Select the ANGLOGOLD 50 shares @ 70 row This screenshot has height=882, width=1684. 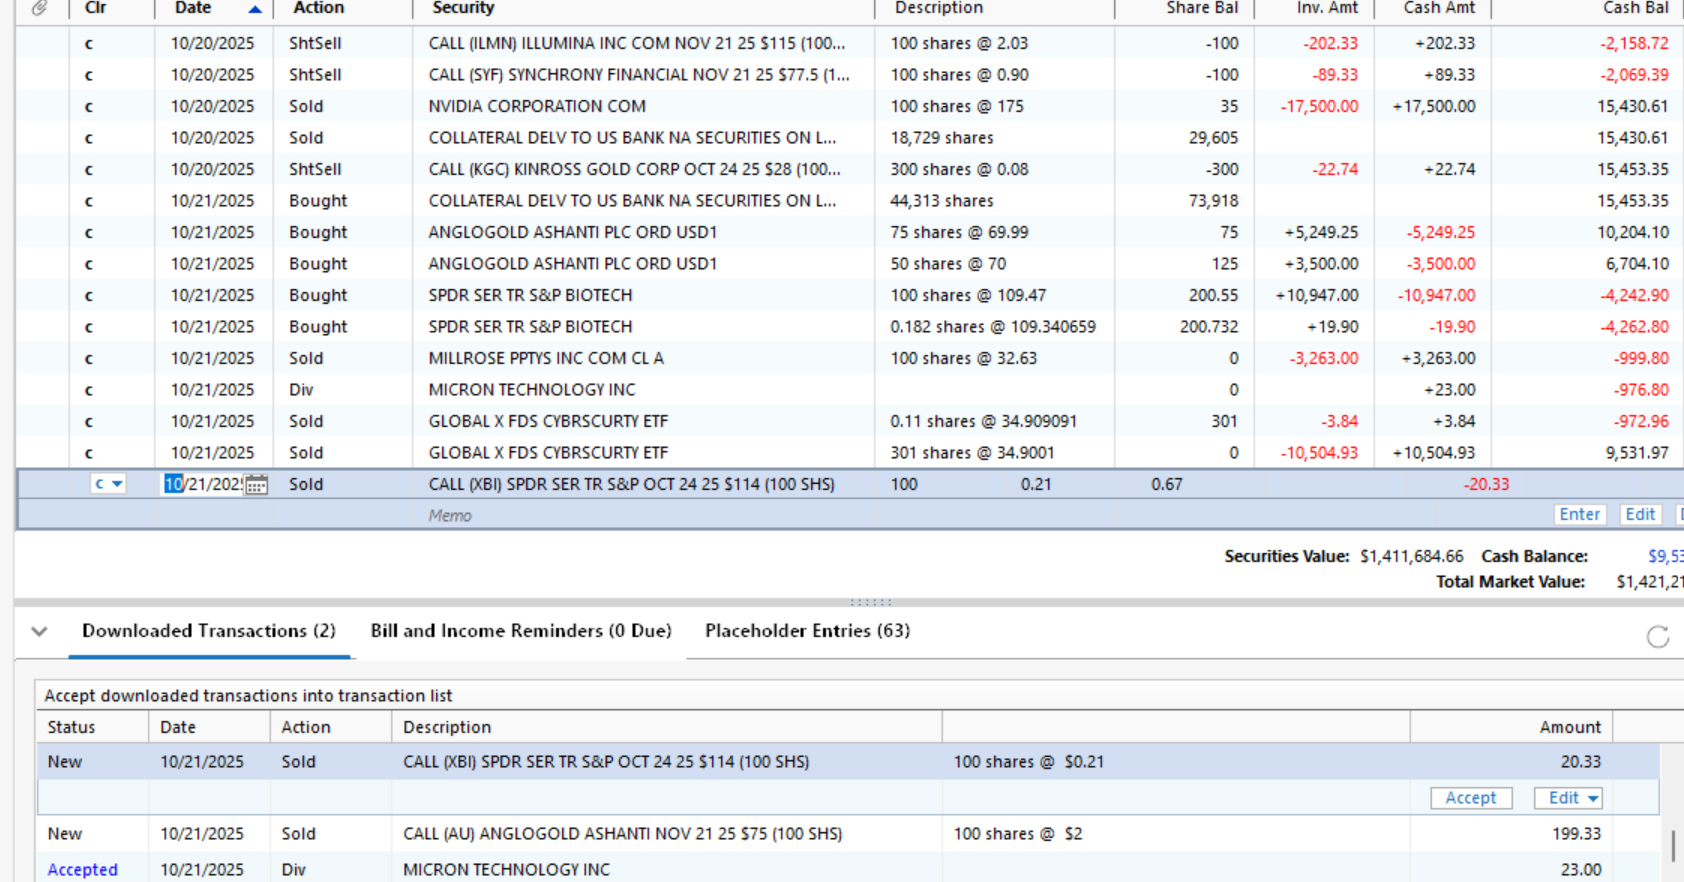pos(850,264)
